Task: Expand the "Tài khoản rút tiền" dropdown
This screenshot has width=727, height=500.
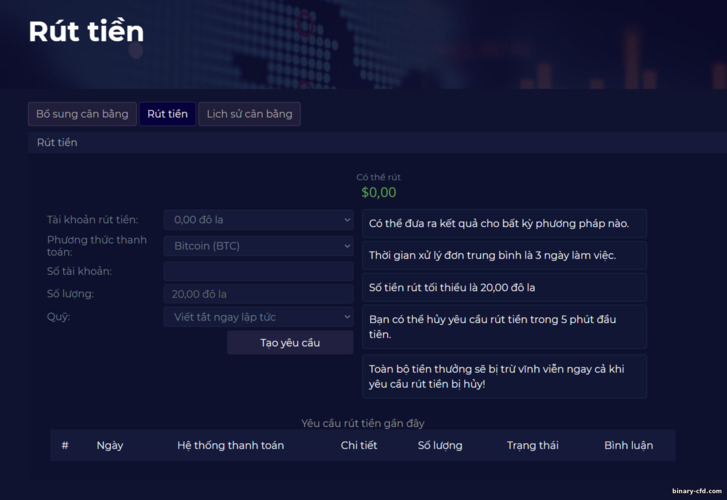Action: (x=258, y=219)
